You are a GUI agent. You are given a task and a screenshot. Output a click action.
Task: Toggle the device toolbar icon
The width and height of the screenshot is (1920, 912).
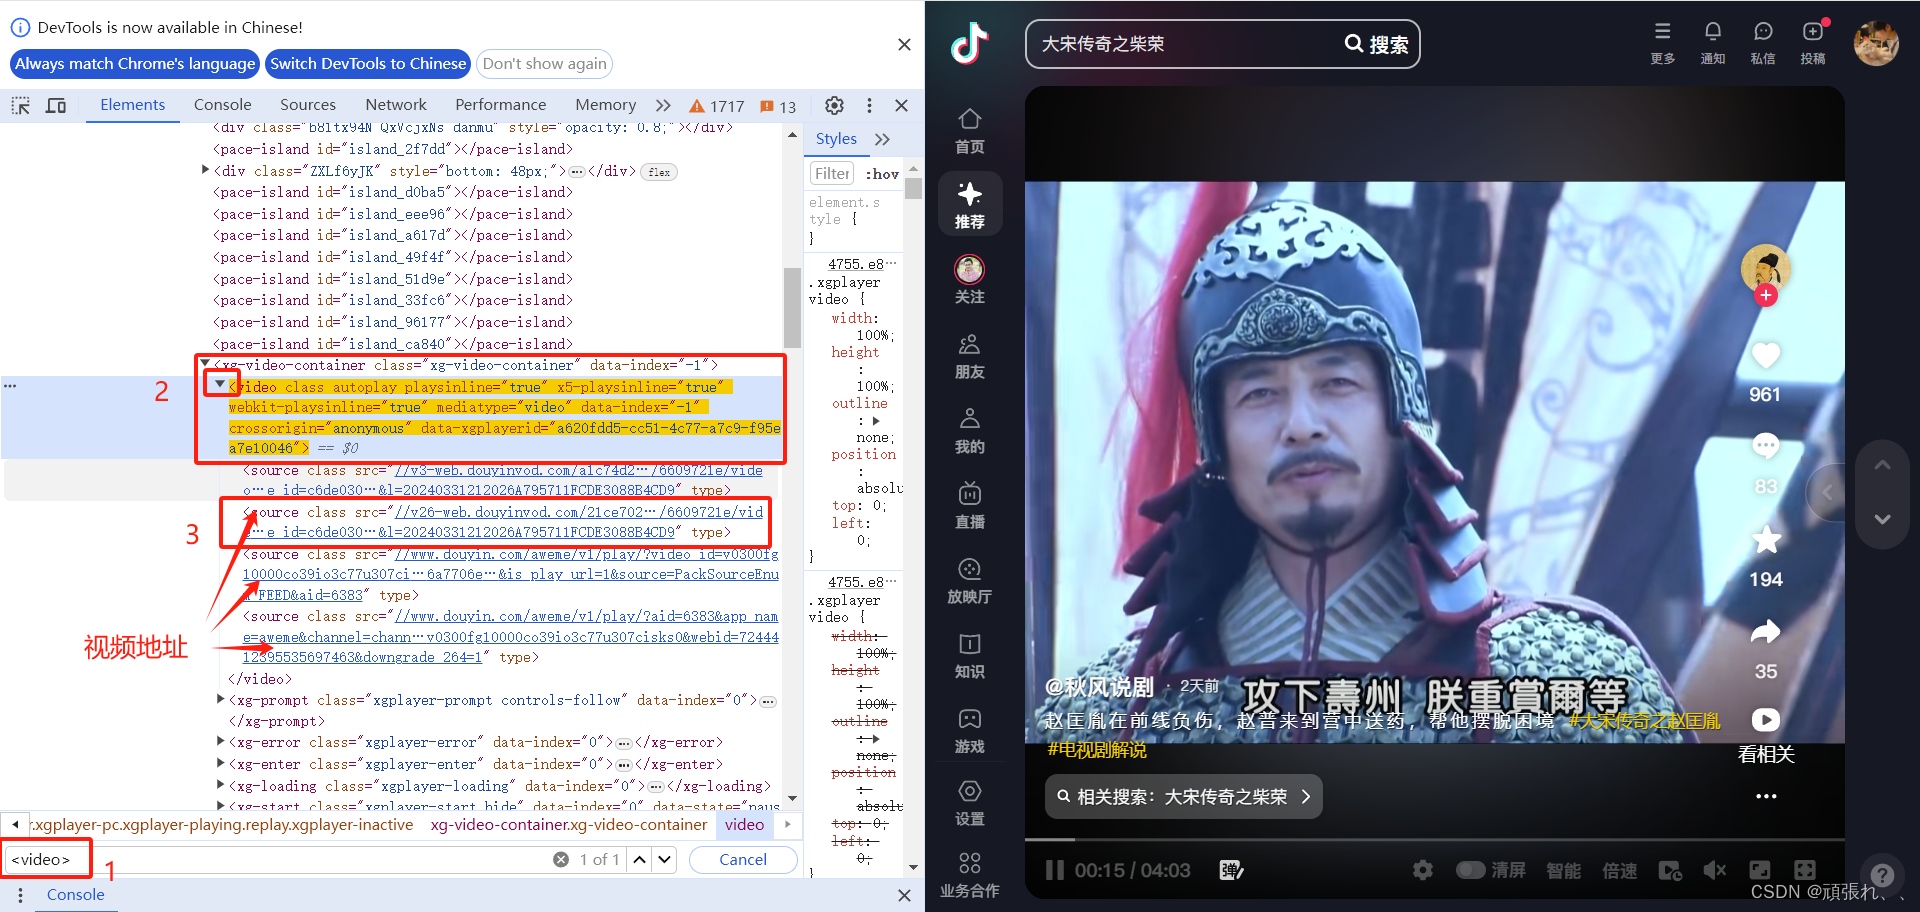(x=56, y=105)
